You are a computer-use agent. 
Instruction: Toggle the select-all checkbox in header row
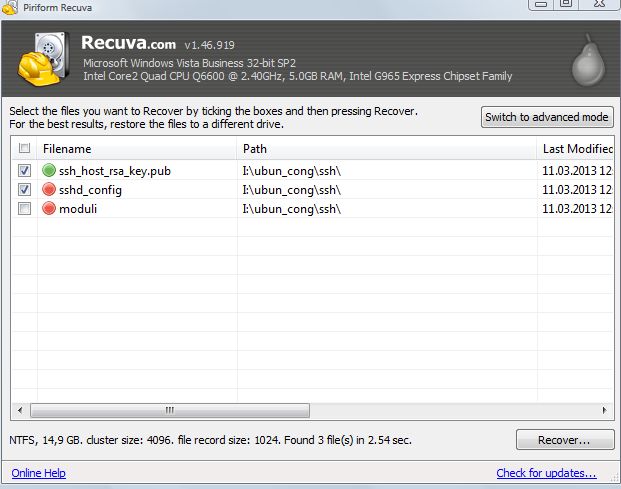24,148
